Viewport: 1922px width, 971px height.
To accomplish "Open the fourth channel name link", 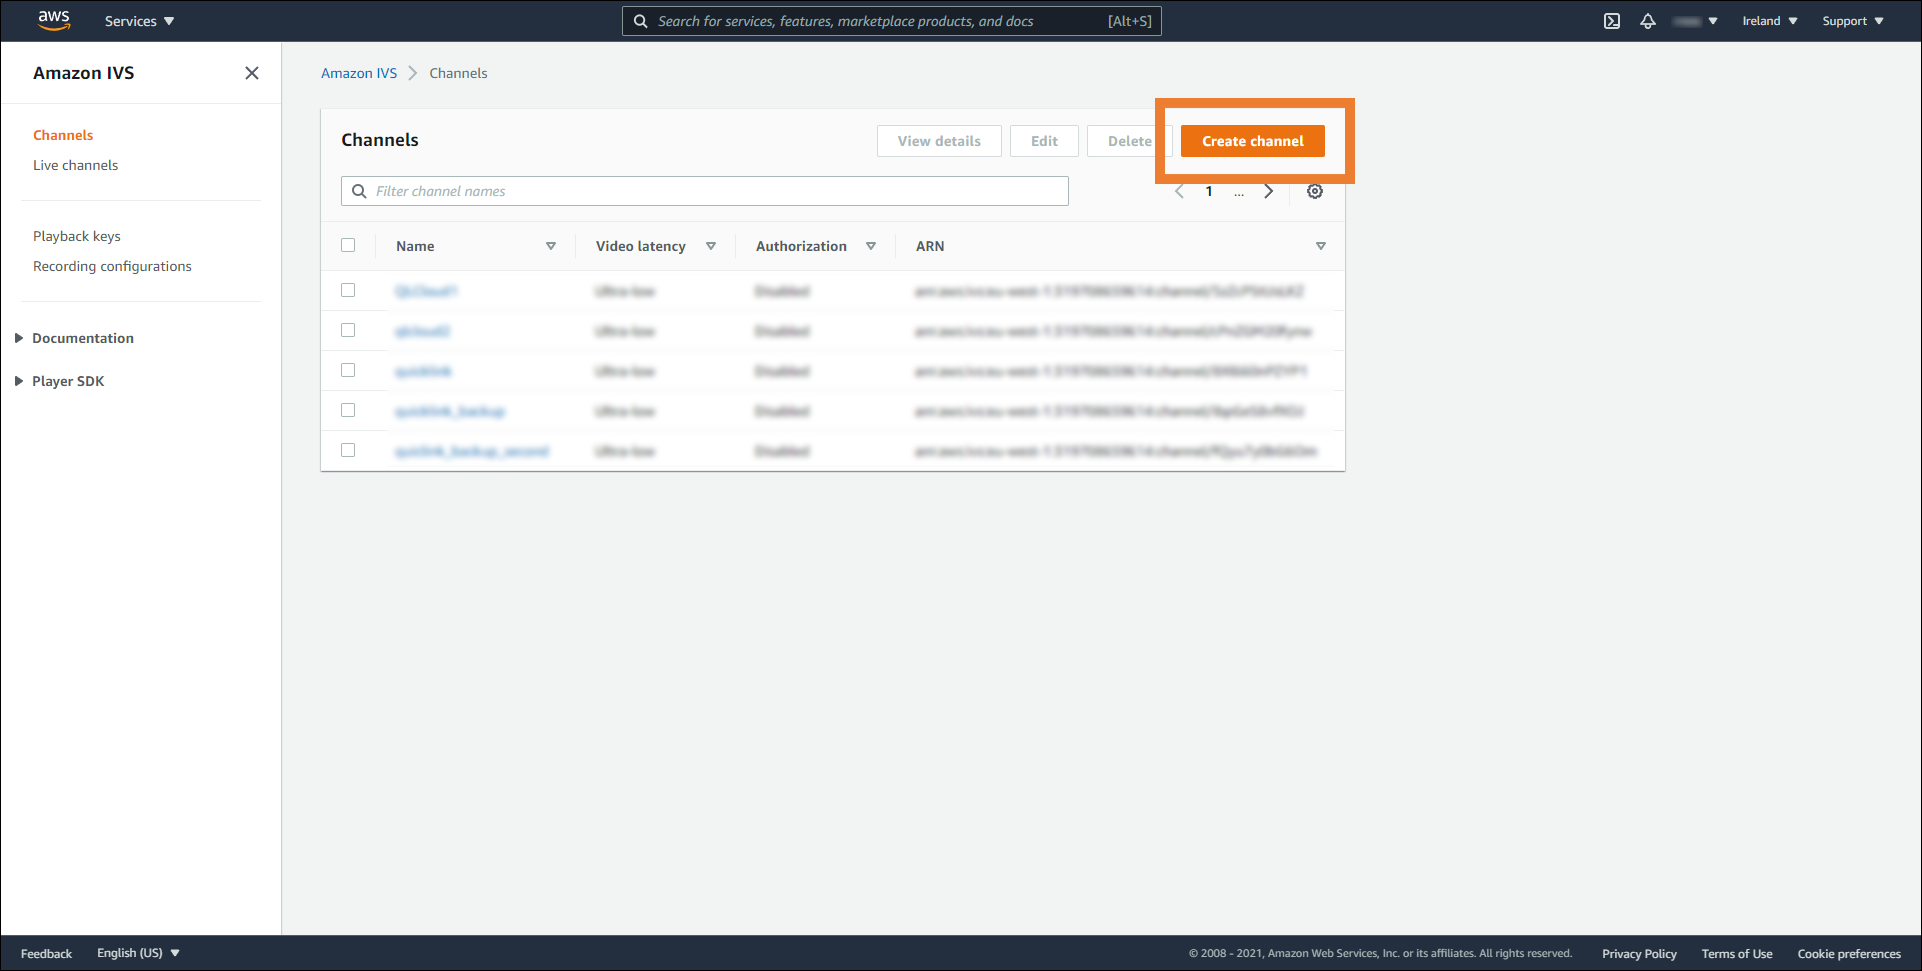I will point(450,411).
